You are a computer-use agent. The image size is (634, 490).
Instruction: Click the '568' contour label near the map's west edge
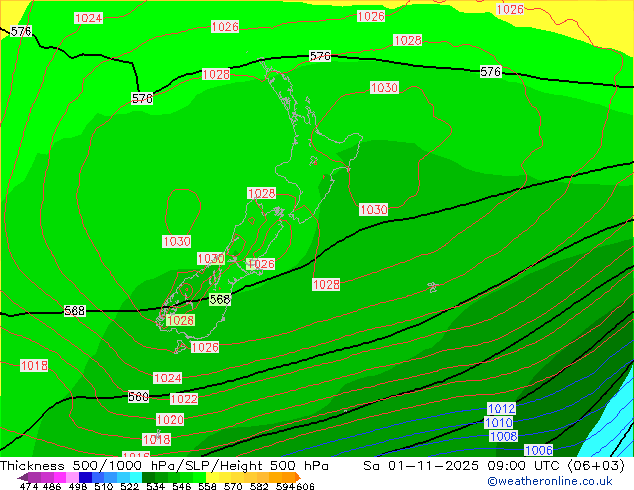point(75,310)
